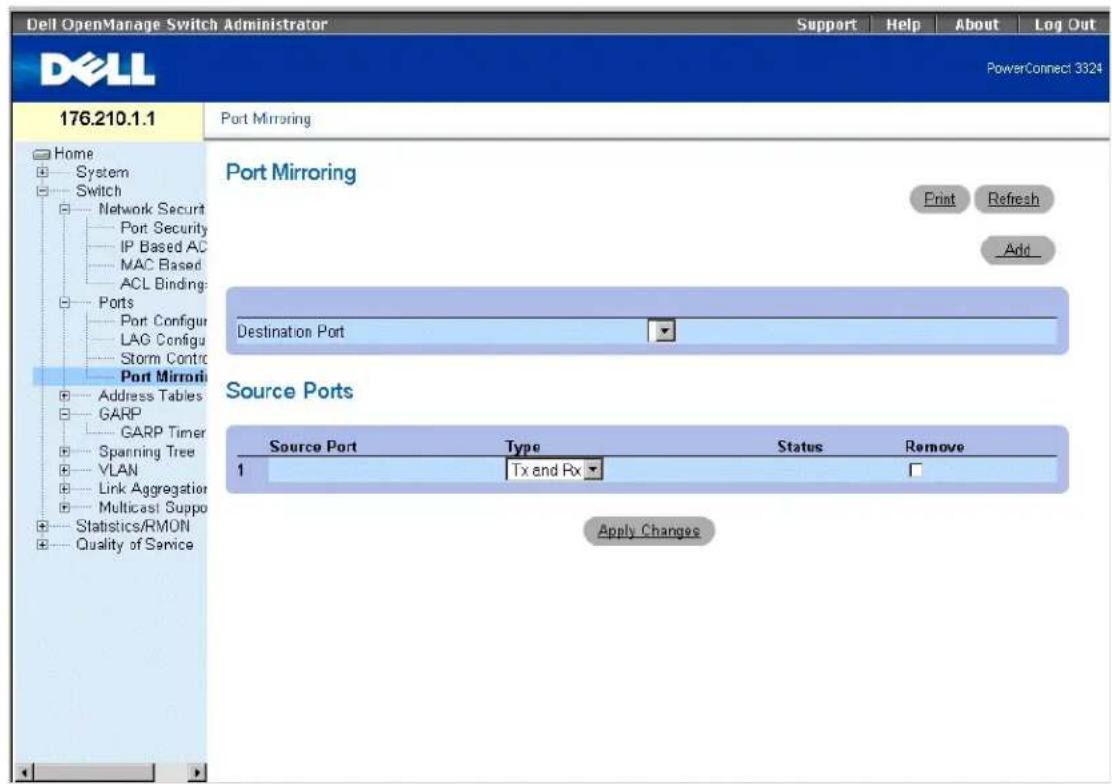
Task: Click the Destination Port label
Action: 291,332
